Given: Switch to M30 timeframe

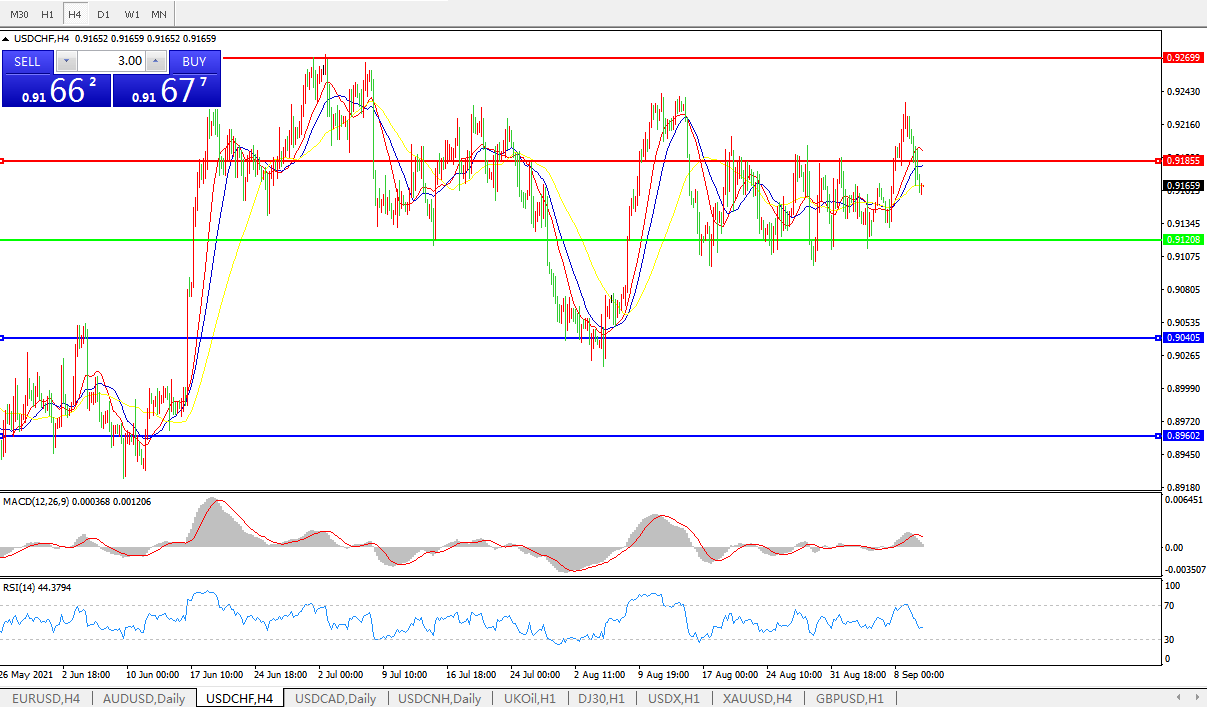Looking at the screenshot, I should (19, 14).
